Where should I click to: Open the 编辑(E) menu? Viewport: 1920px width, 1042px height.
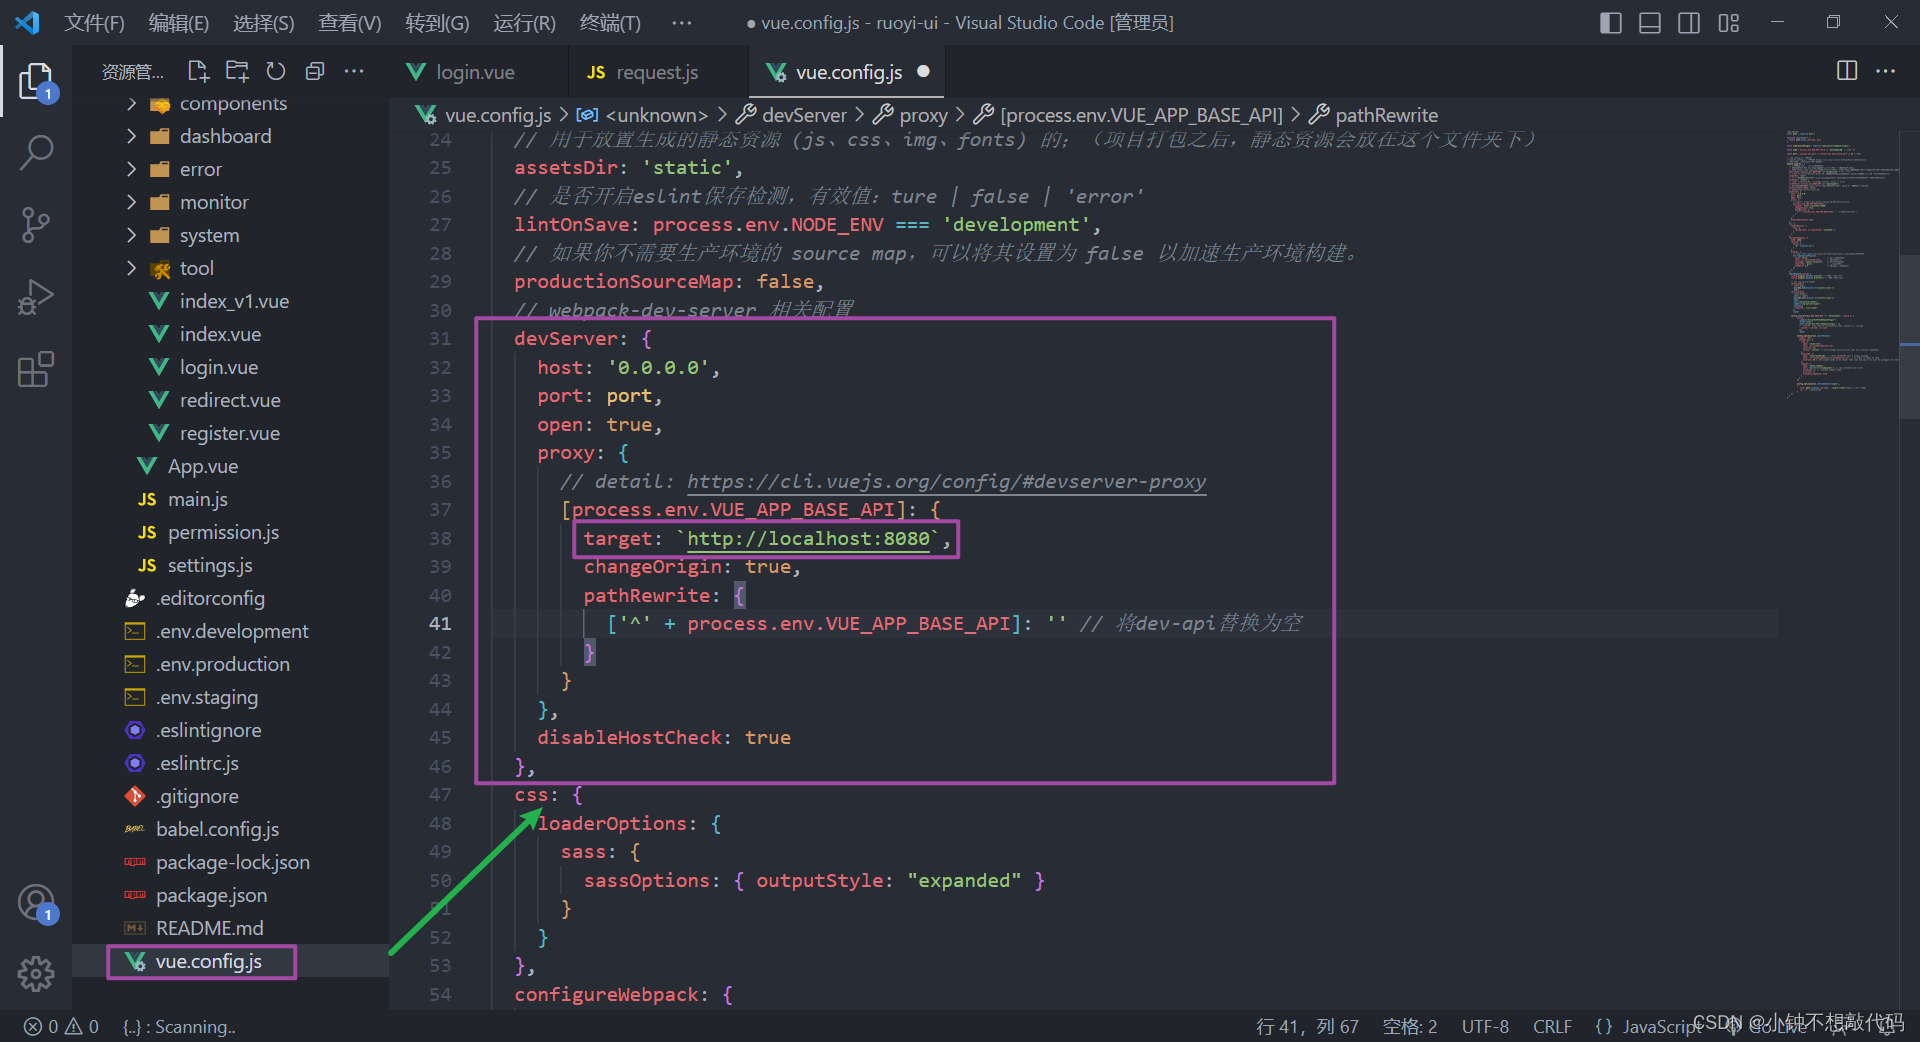click(179, 22)
